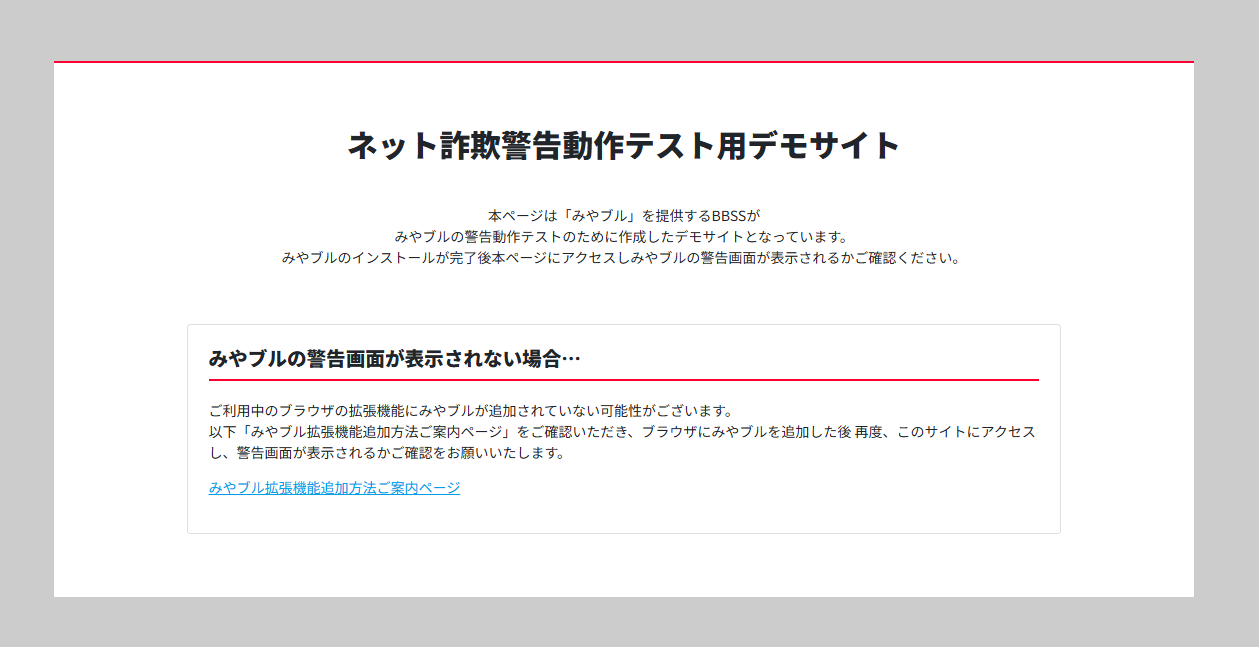Click the blue underlined guide page link
This screenshot has height=647, width=1259.
(x=333, y=487)
